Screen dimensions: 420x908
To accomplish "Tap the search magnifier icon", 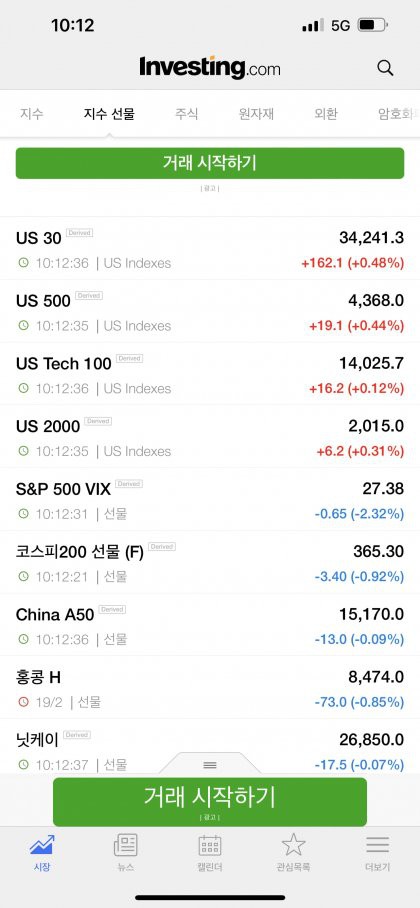I will [385, 68].
